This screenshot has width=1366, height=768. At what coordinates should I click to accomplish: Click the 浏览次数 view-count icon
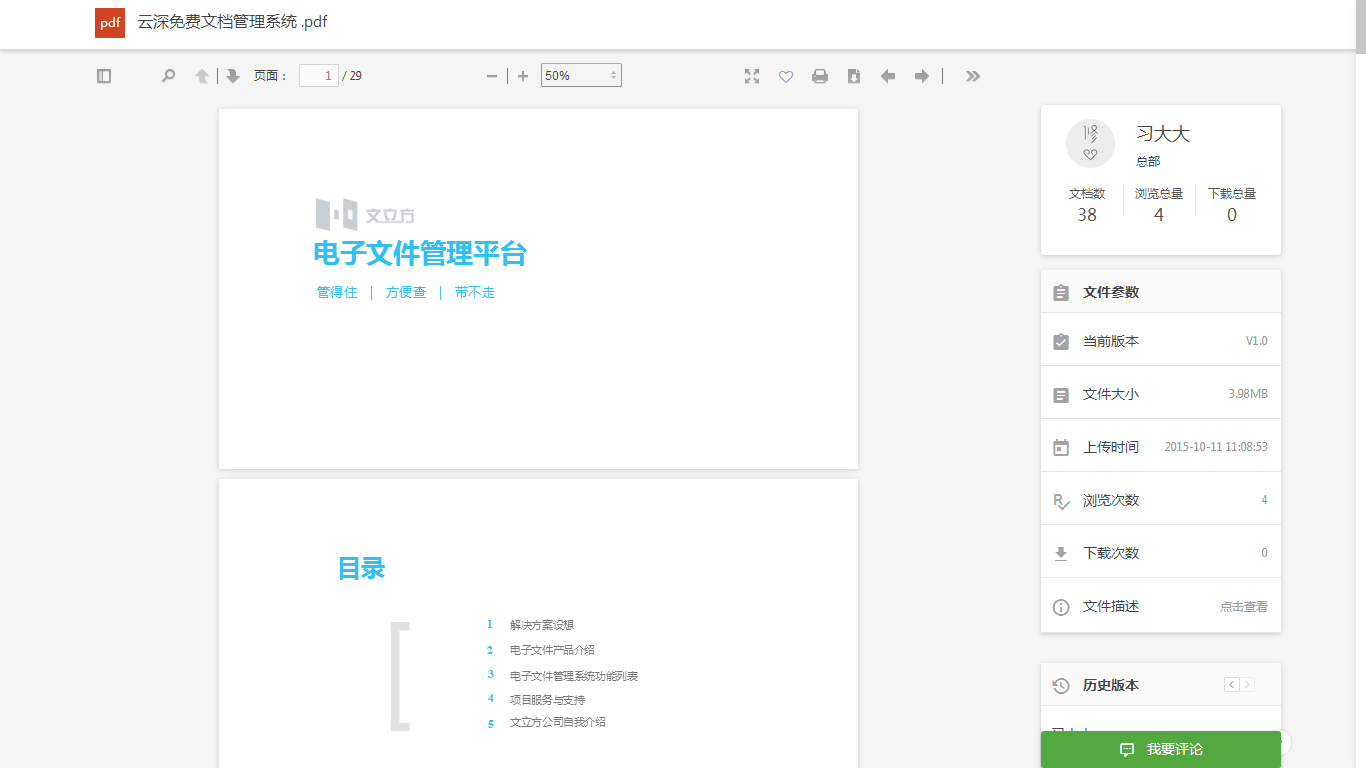[x=1061, y=501]
